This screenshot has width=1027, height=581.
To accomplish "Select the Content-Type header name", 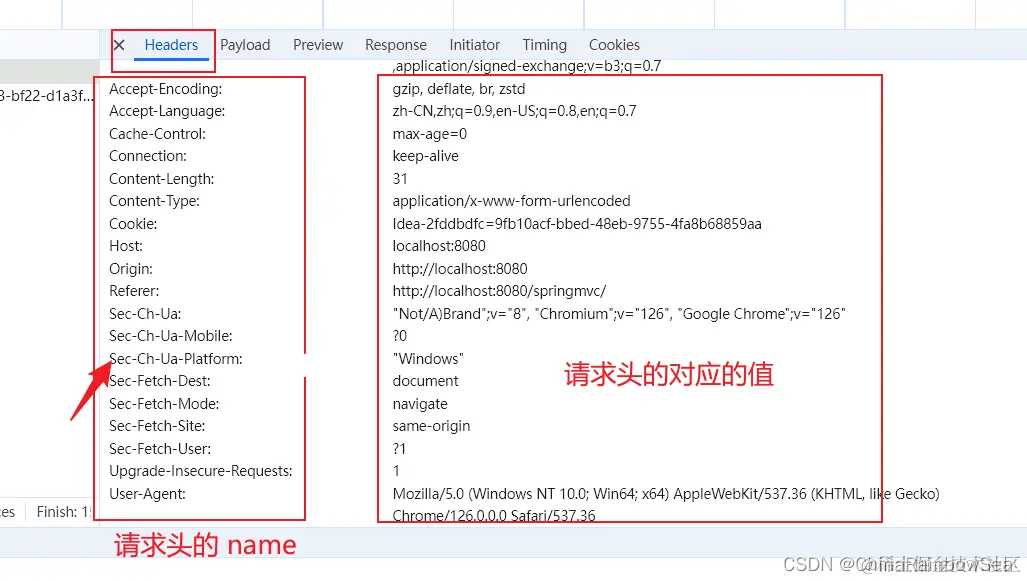I will click(x=155, y=201).
